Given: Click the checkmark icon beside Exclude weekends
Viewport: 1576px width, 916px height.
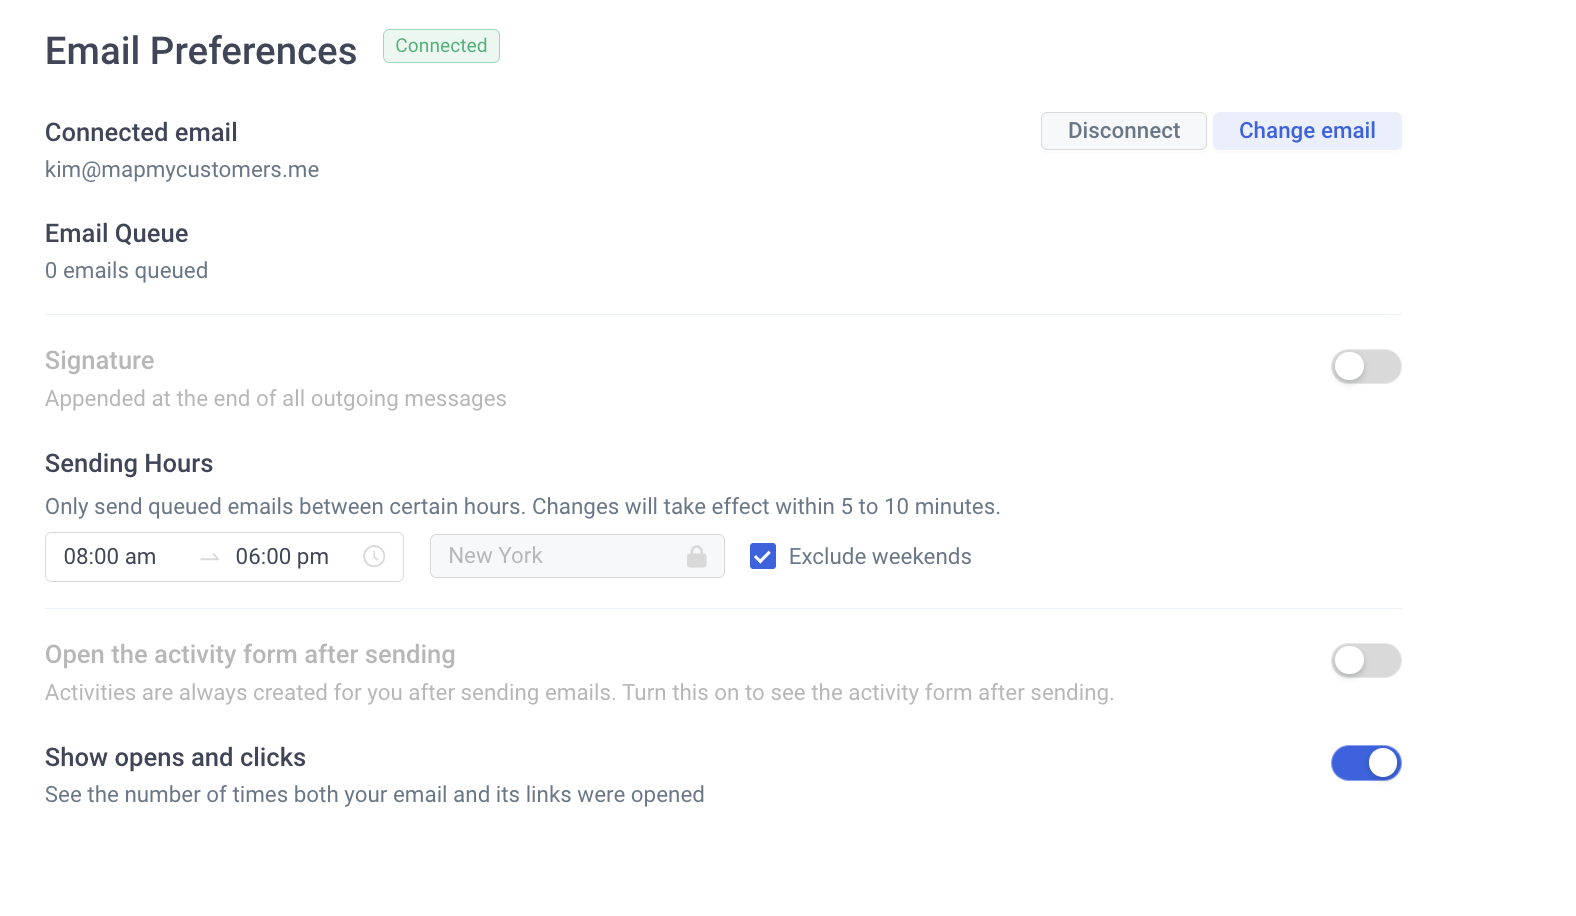Looking at the screenshot, I should 763,557.
